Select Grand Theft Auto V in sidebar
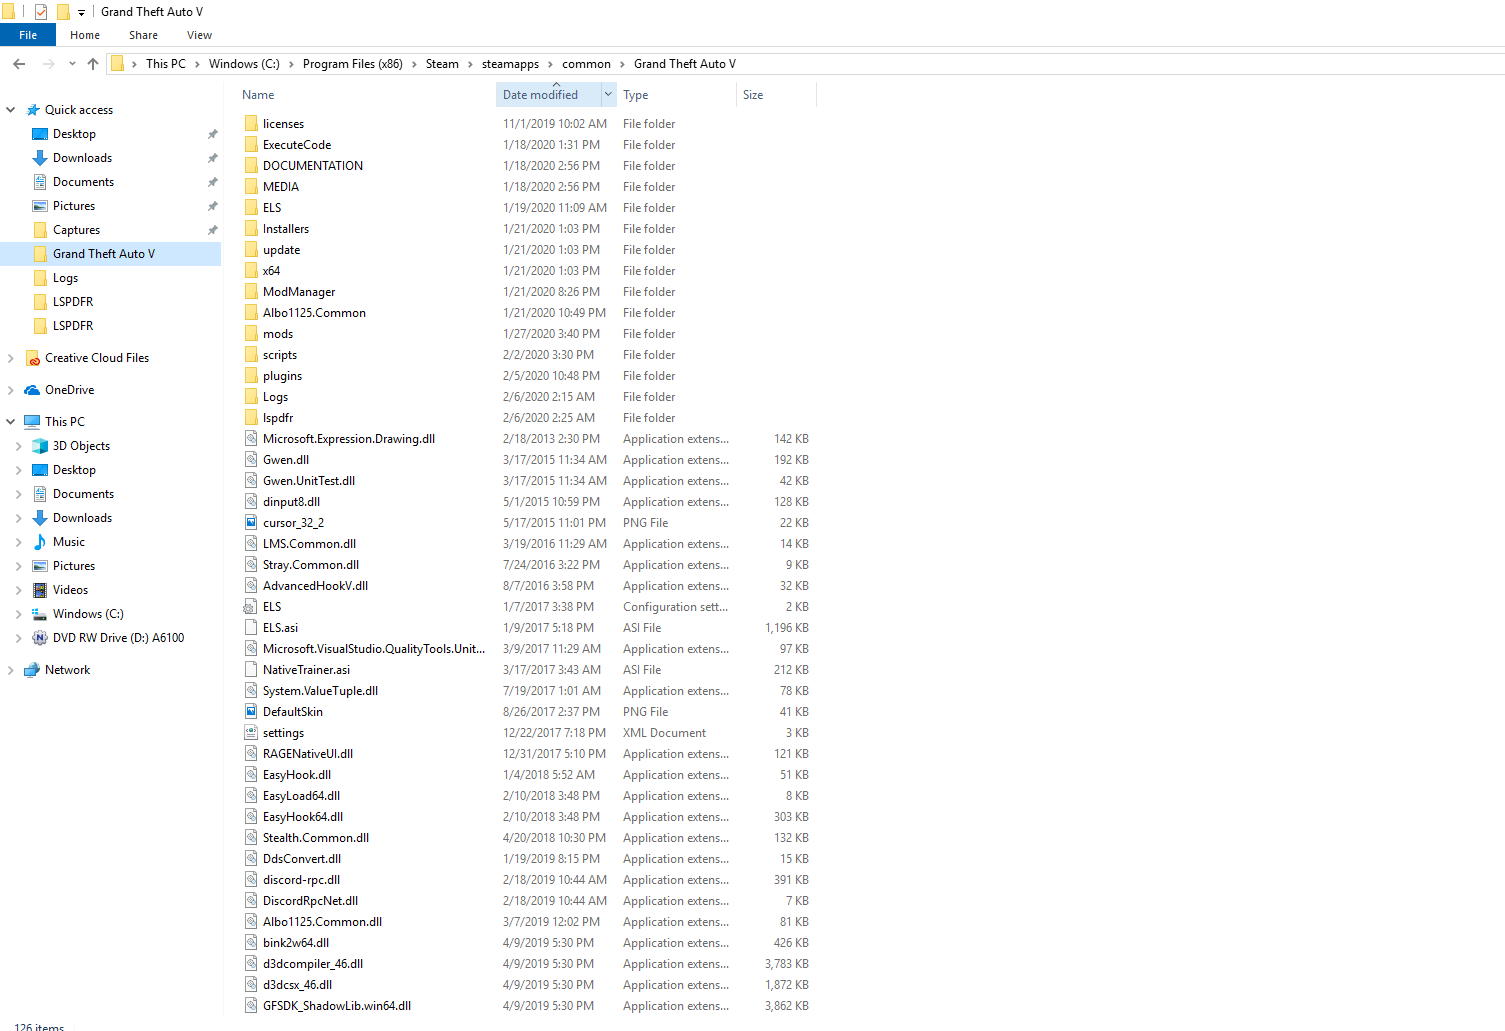1505x1031 pixels. pyautogui.click(x=110, y=254)
